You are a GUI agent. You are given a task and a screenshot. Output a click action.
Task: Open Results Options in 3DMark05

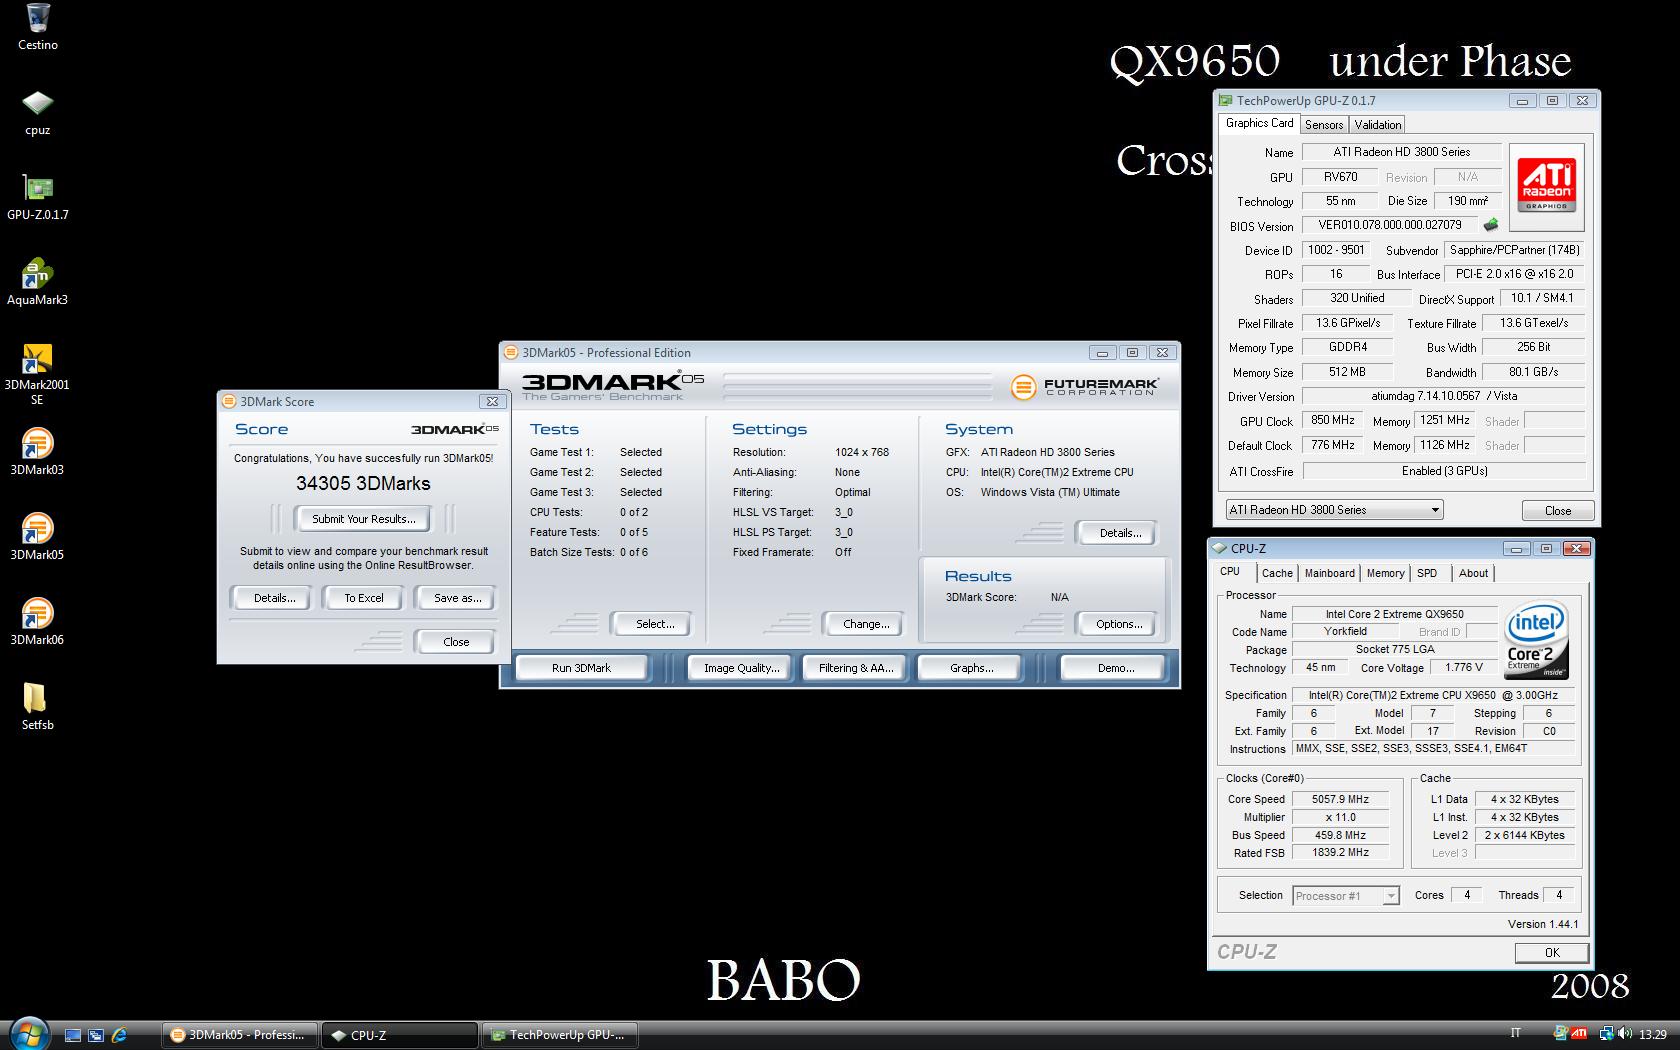pos(1119,624)
